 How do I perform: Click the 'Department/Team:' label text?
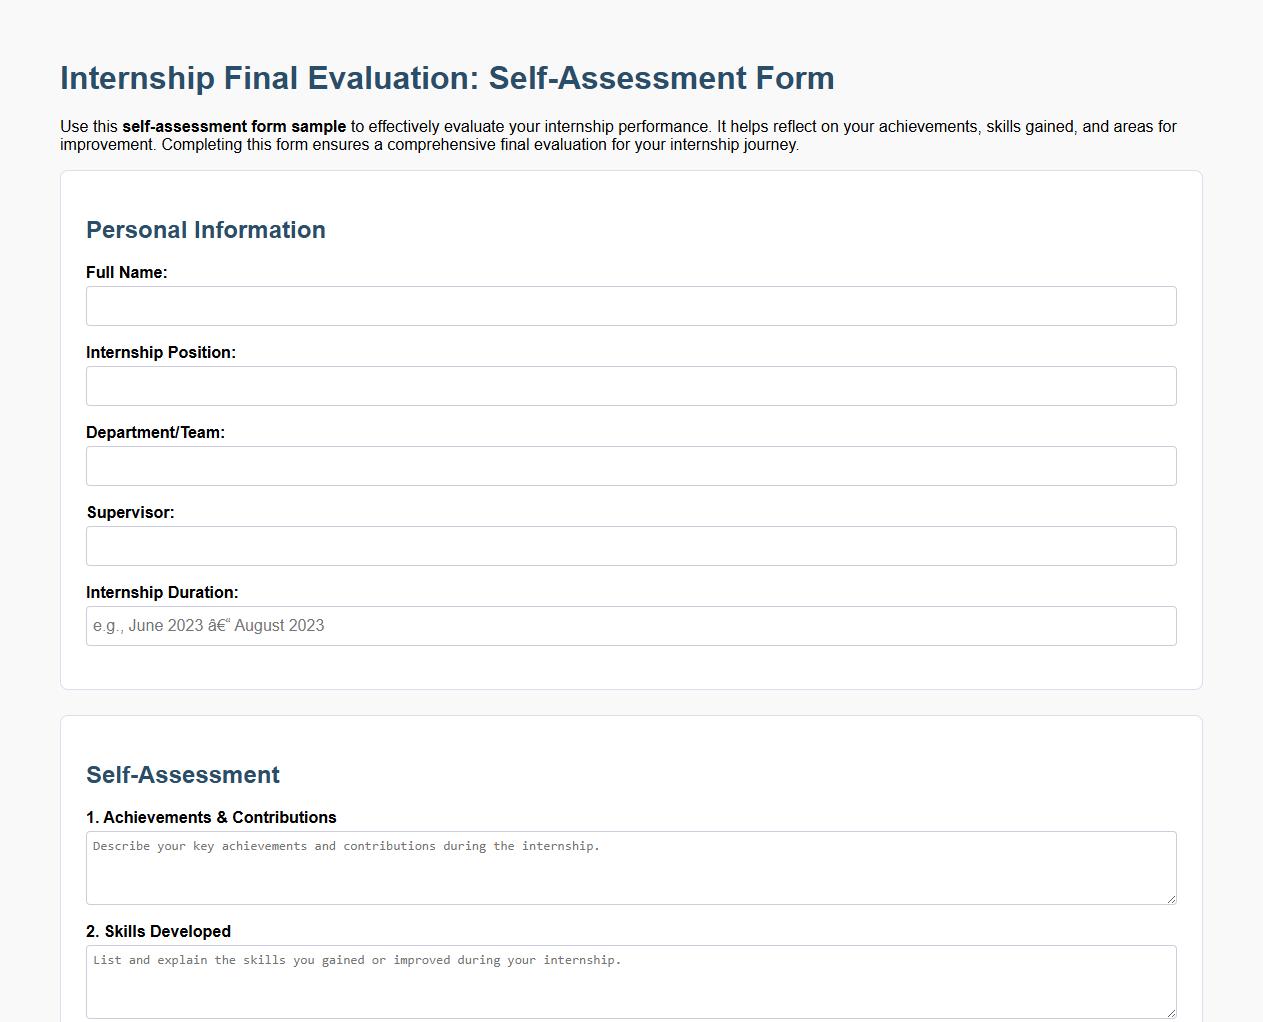click(x=156, y=432)
